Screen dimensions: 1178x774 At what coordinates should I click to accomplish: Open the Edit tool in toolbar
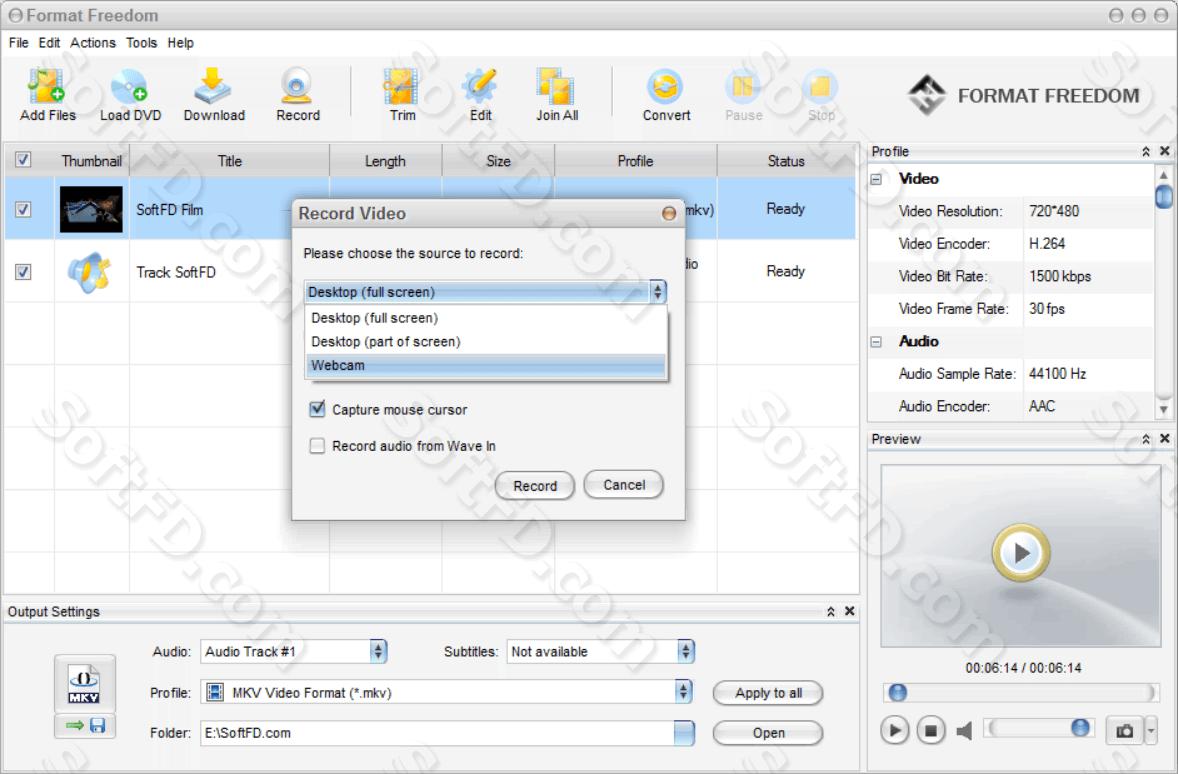(x=480, y=95)
